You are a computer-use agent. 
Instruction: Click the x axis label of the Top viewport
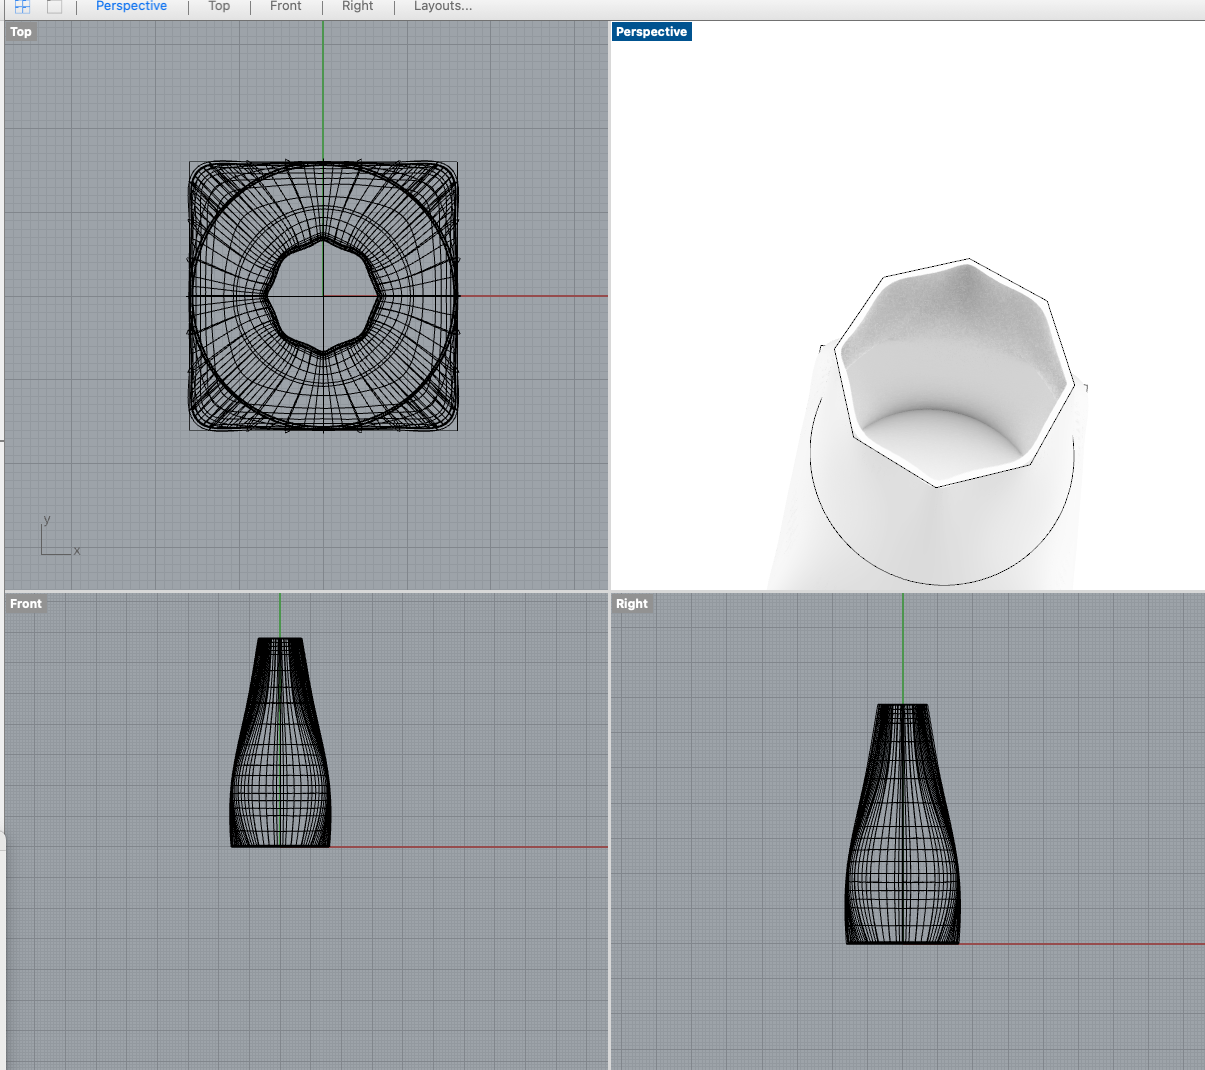[76, 550]
